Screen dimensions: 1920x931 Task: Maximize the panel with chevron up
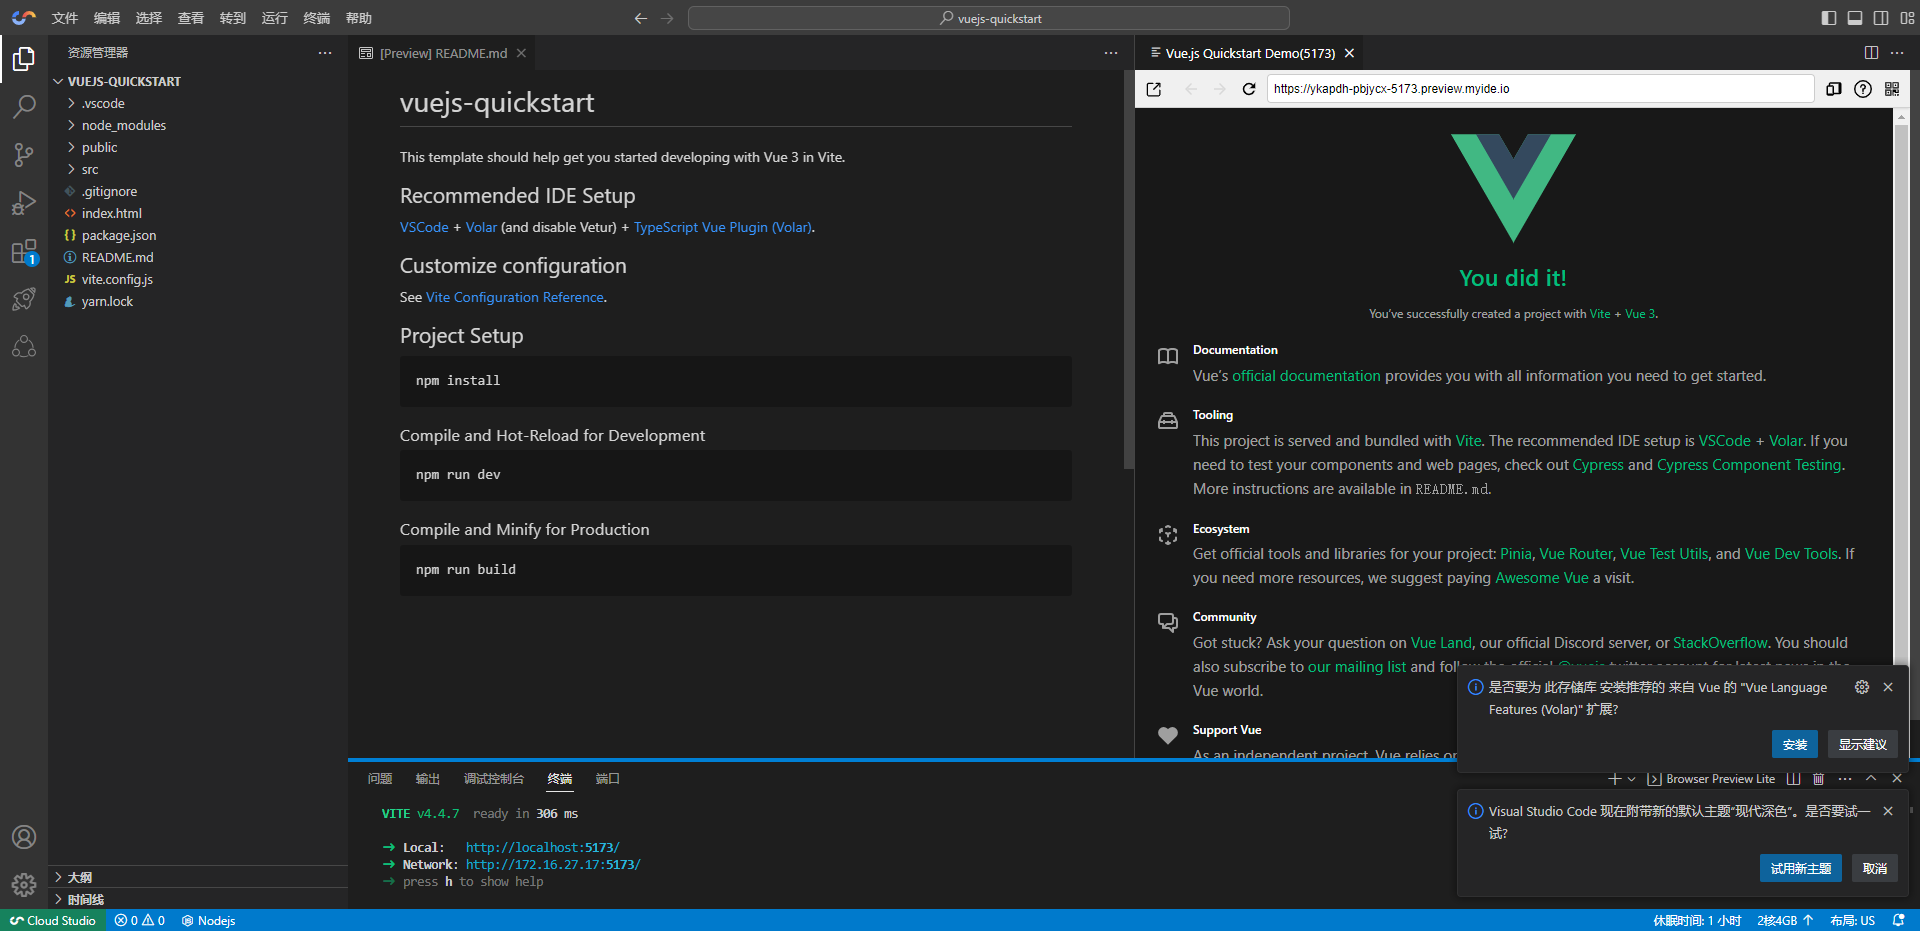pos(1871,778)
